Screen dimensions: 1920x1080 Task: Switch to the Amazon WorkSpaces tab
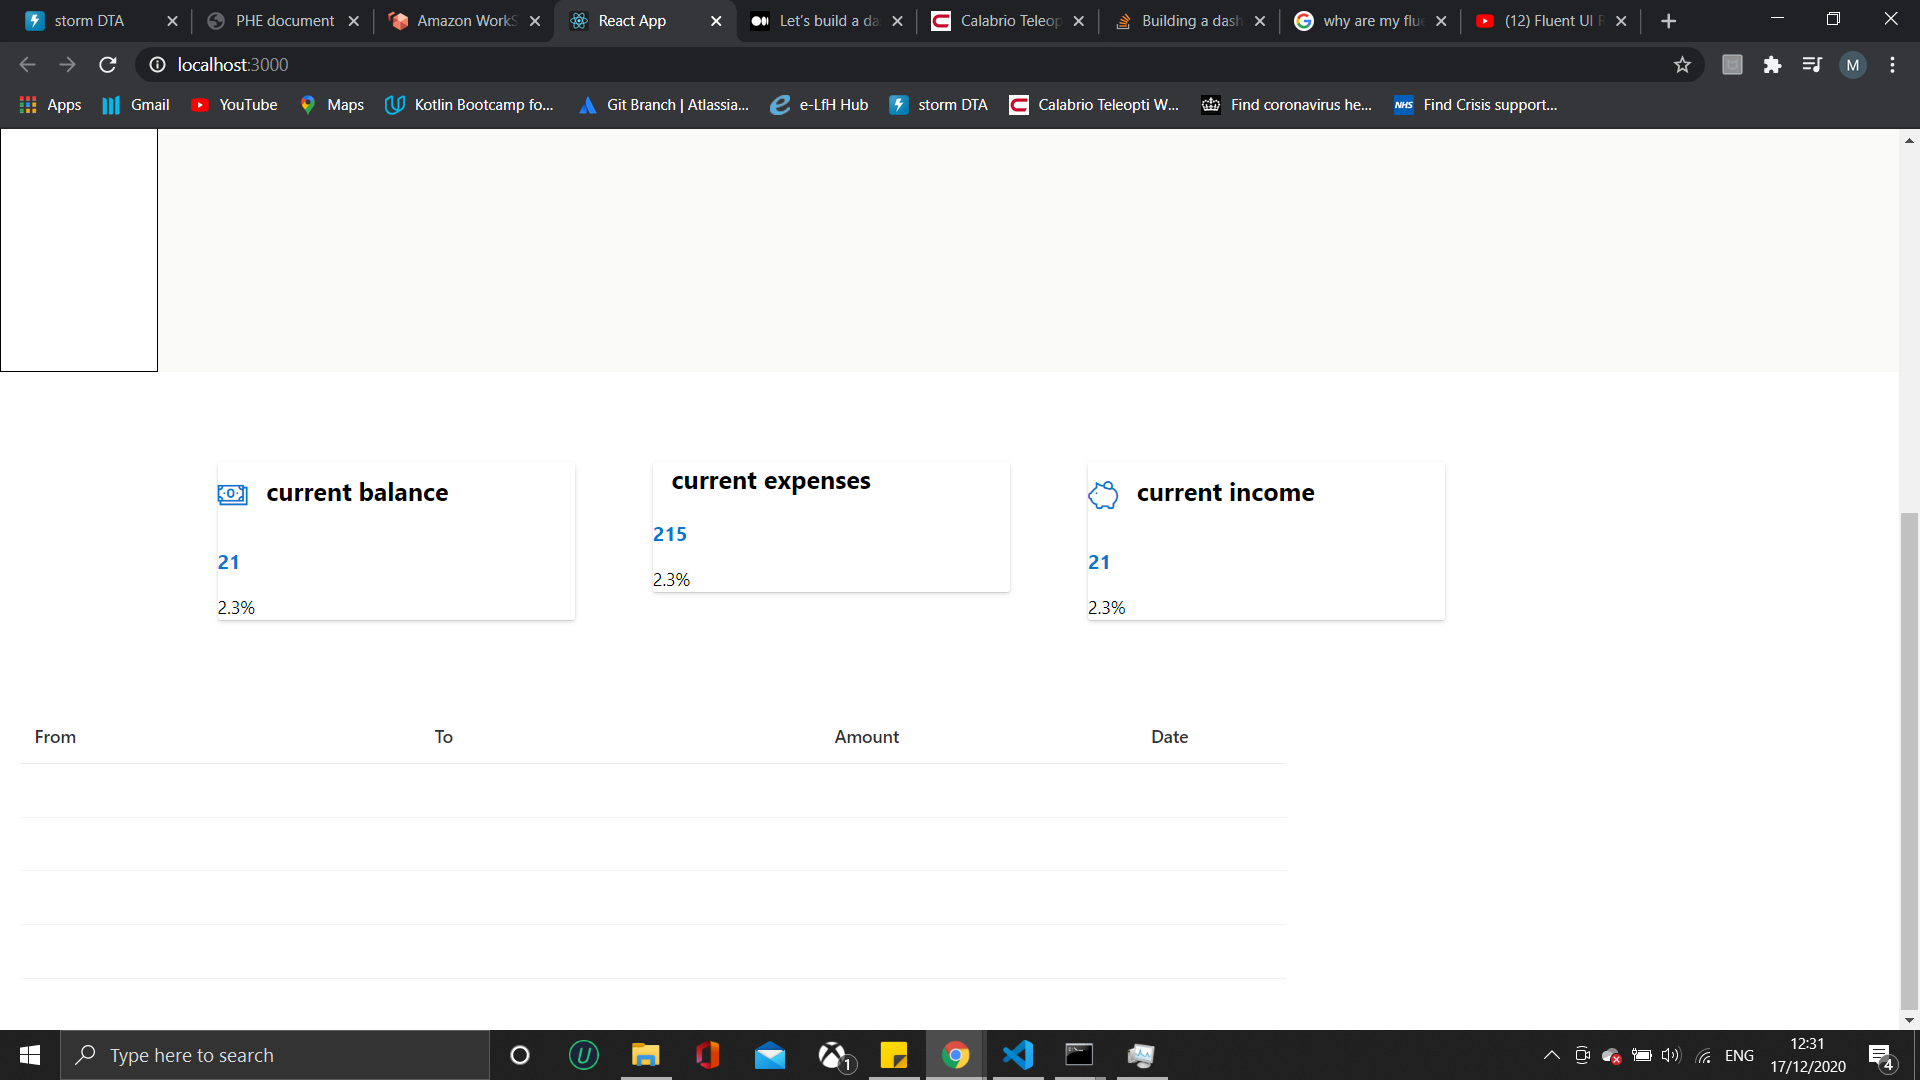(464, 21)
